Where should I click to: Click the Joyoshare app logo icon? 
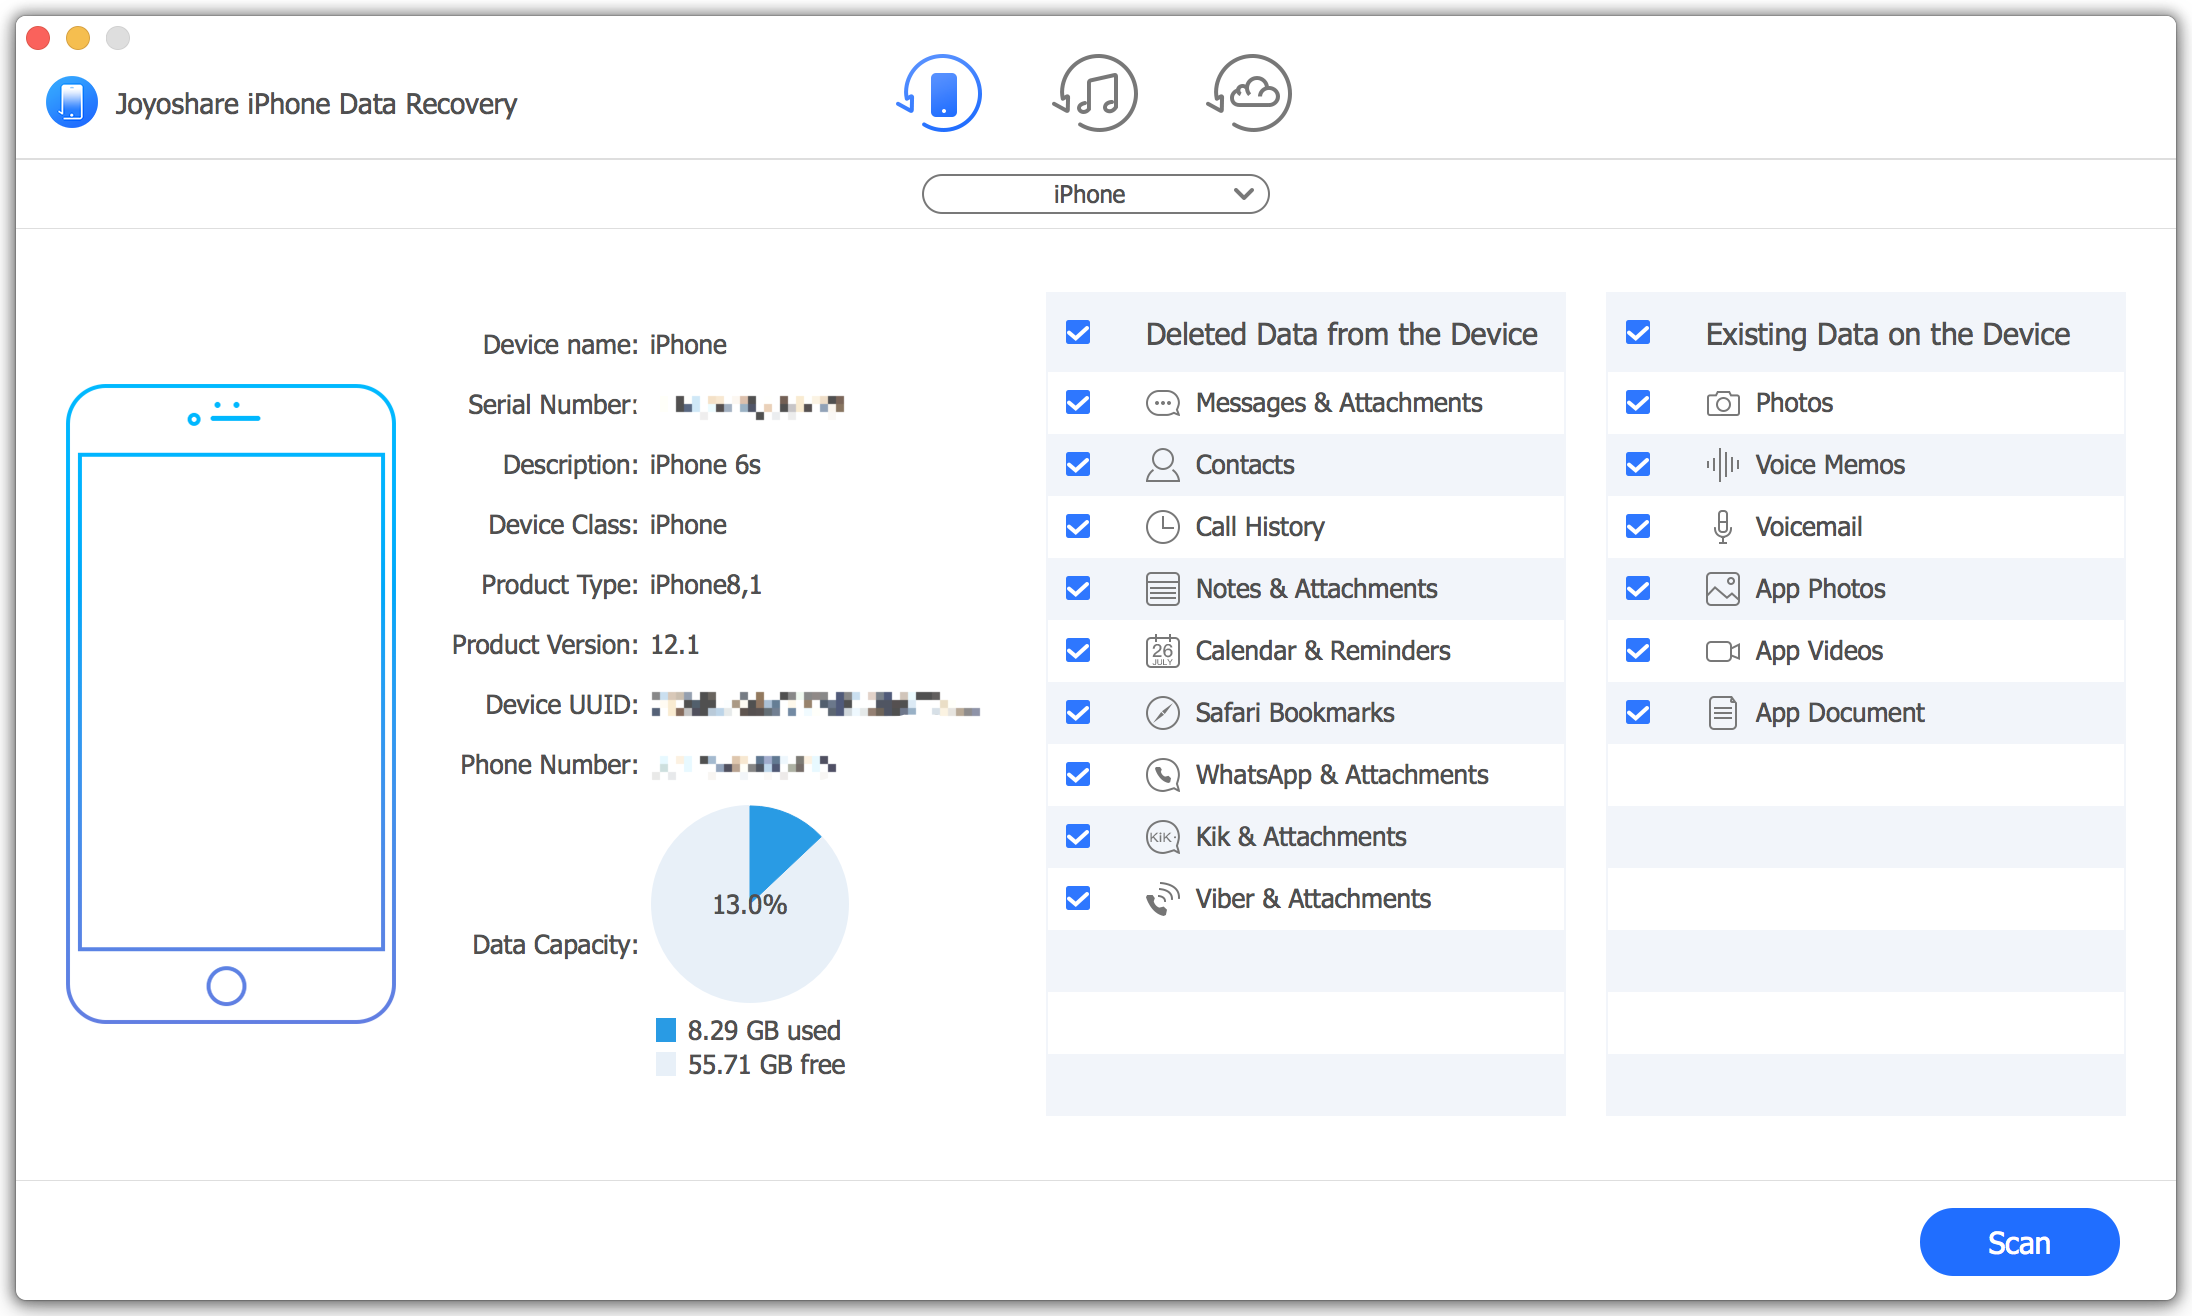[72, 103]
